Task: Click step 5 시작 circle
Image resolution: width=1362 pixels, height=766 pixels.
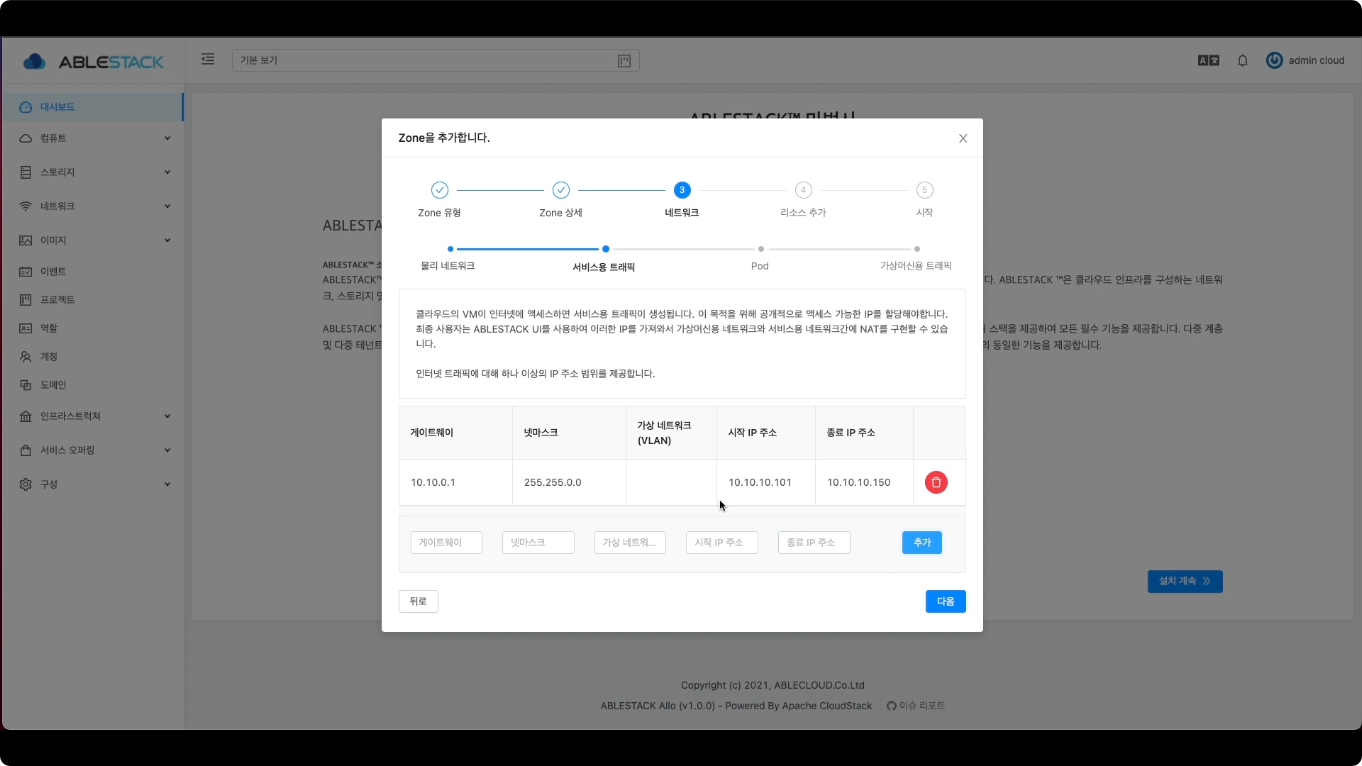Action: coord(925,190)
